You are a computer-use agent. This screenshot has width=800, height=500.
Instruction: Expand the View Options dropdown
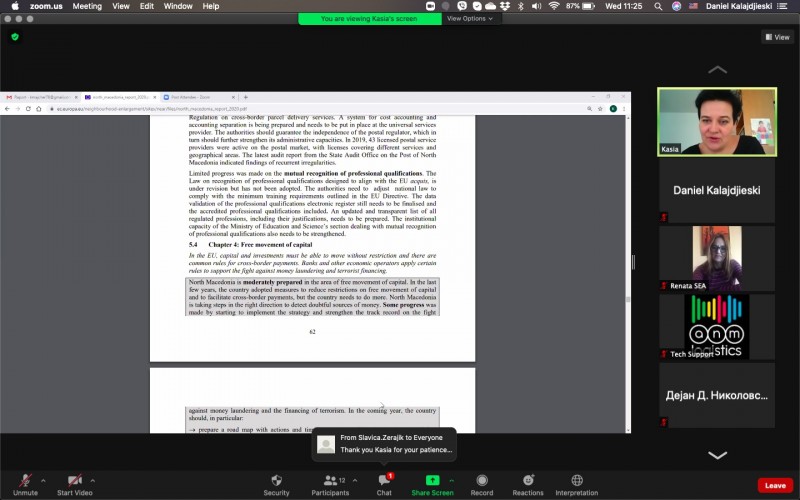tap(470, 18)
